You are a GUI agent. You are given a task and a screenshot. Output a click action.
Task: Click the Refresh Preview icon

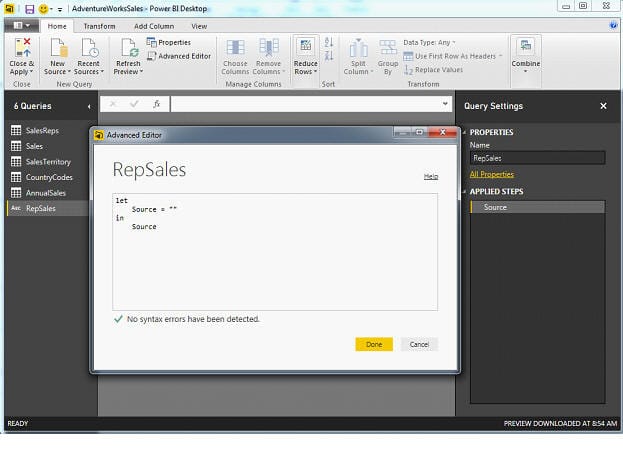coord(130,47)
